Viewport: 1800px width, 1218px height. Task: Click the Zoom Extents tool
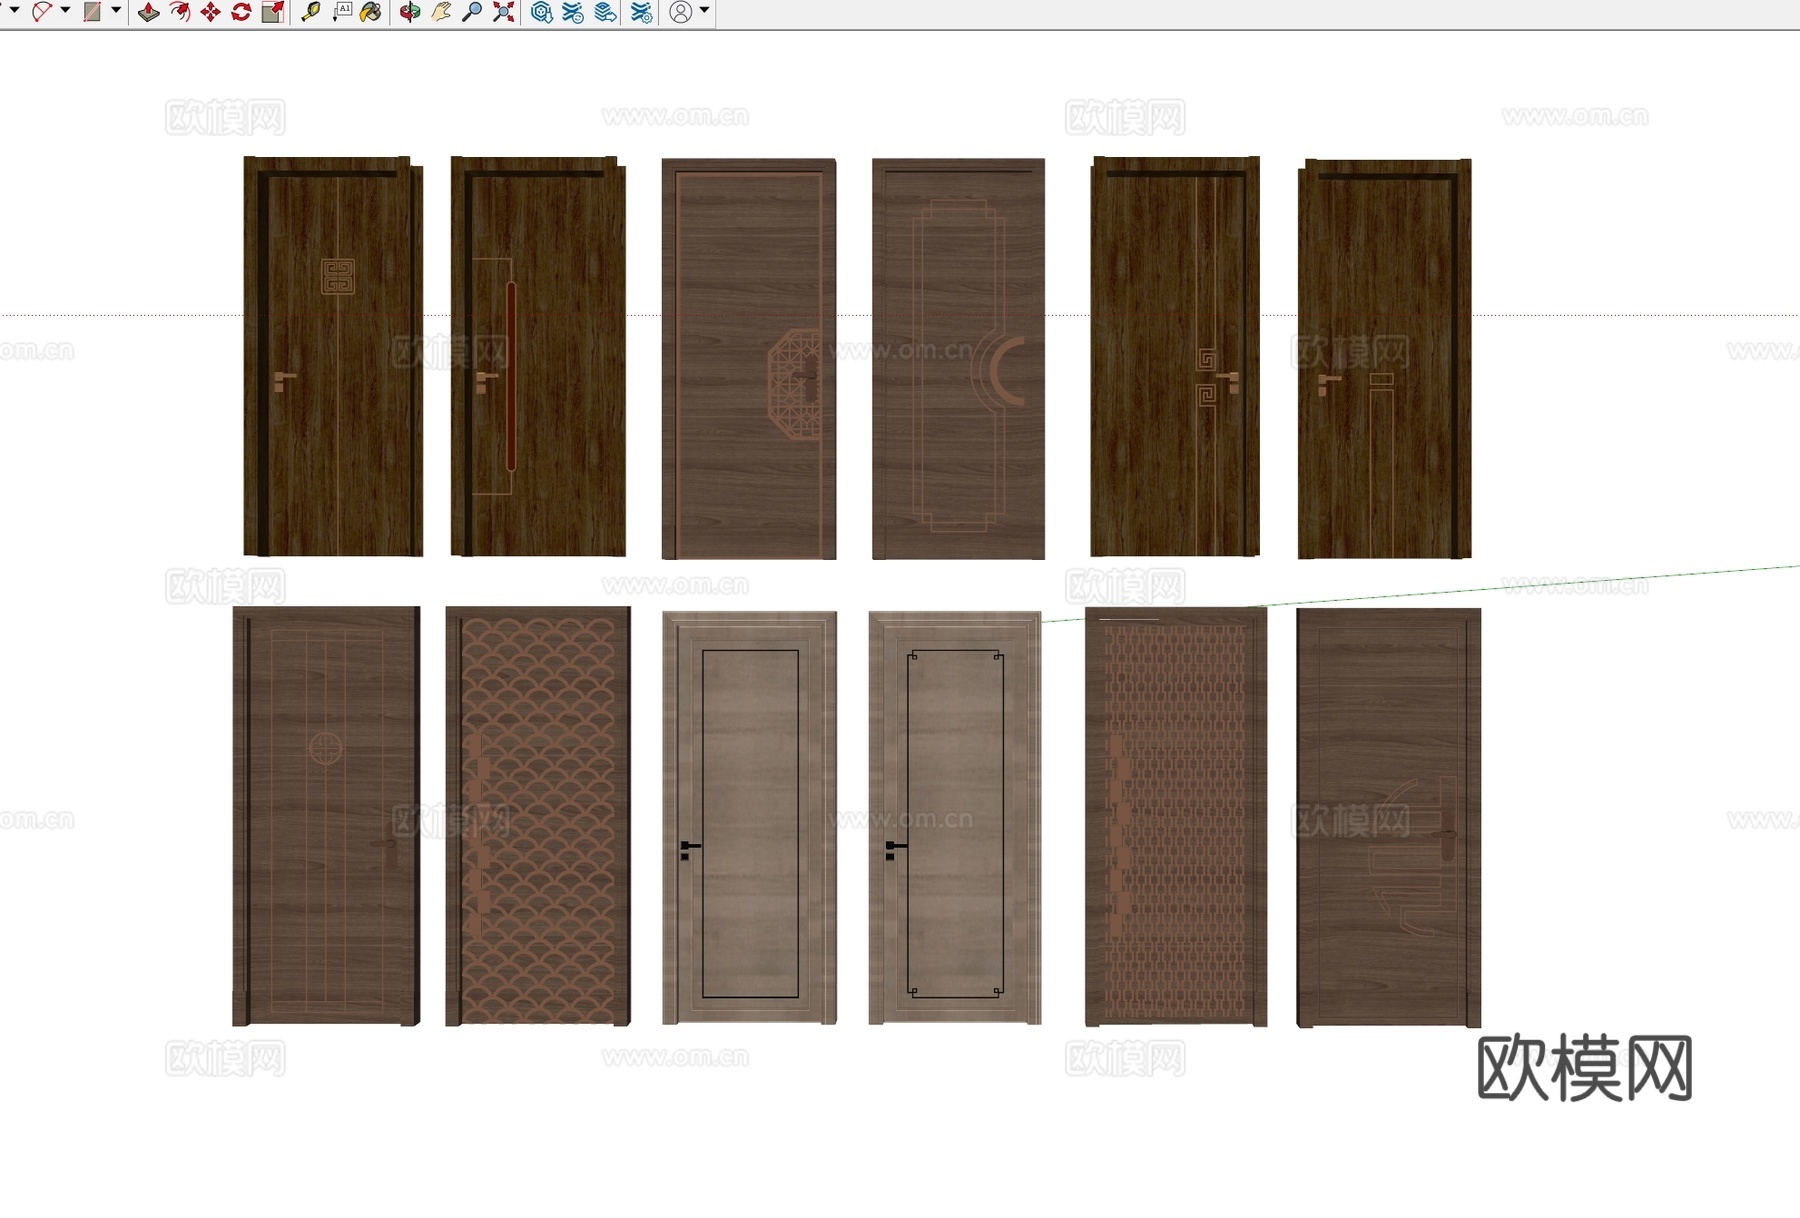tap(504, 12)
